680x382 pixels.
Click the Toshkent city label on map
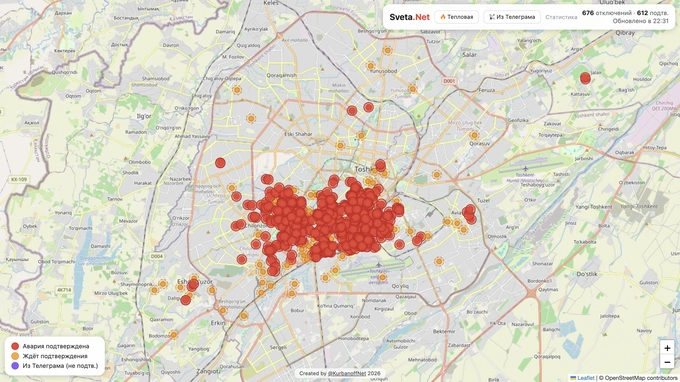363,169
